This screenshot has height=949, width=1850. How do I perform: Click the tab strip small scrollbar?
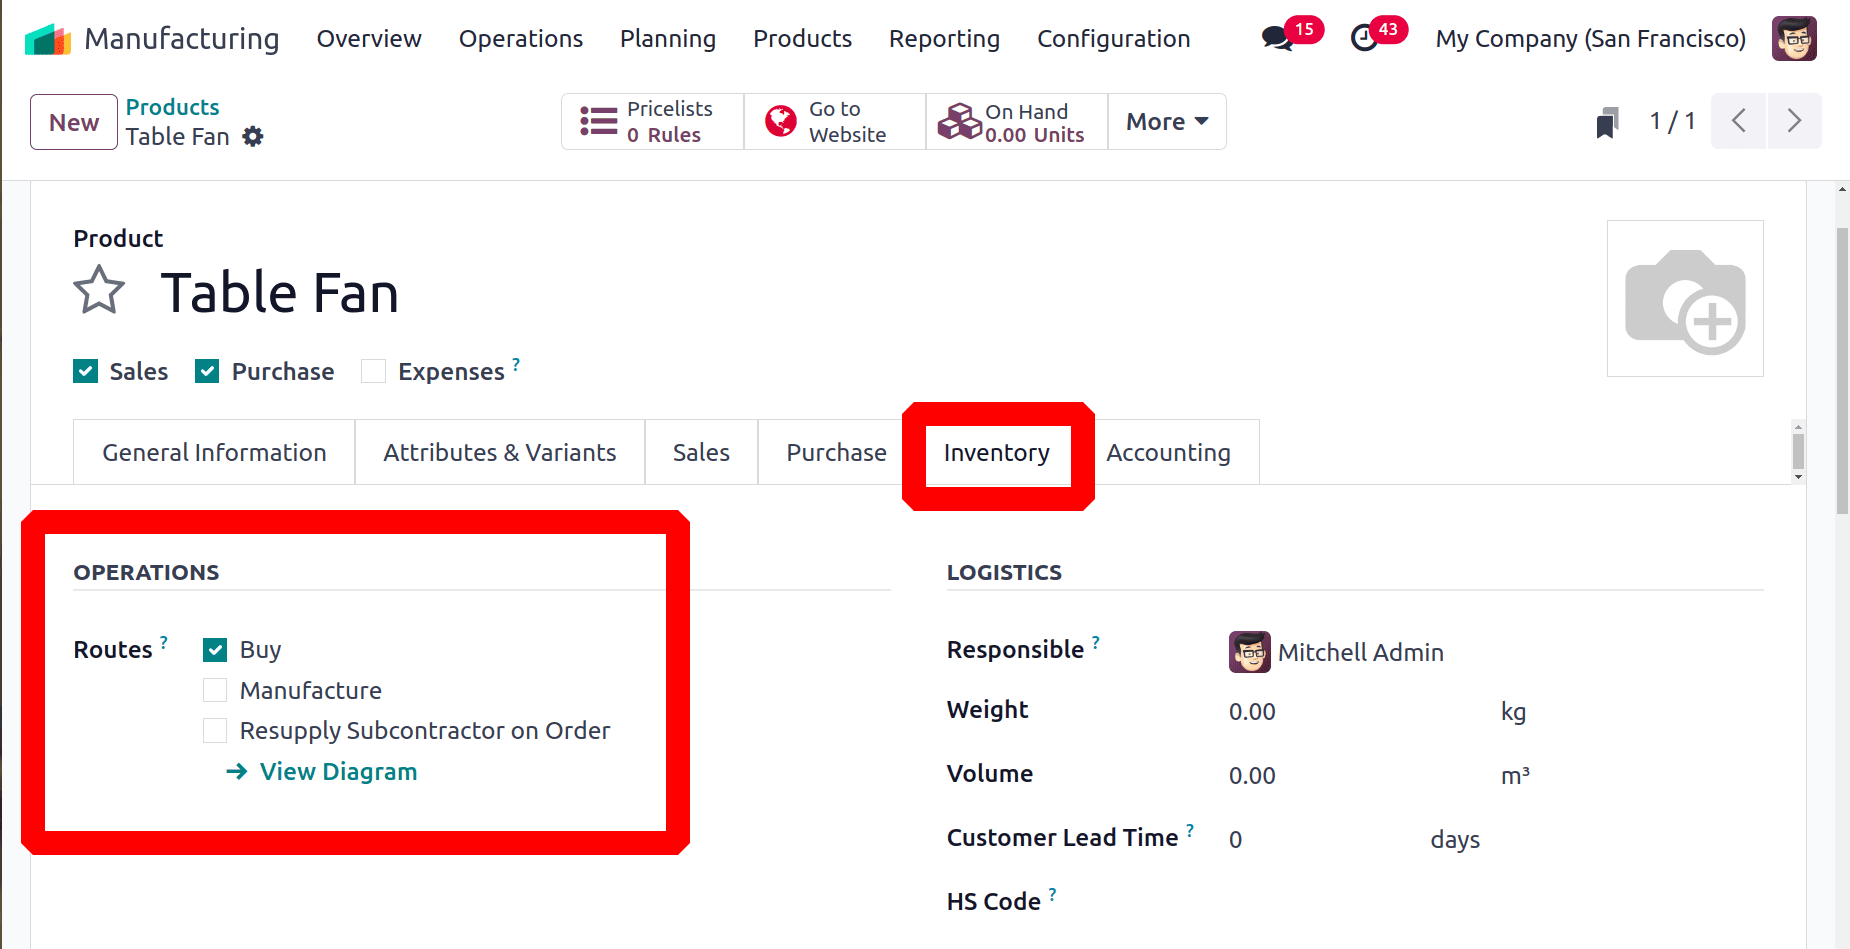pyautogui.click(x=1798, y=451)
